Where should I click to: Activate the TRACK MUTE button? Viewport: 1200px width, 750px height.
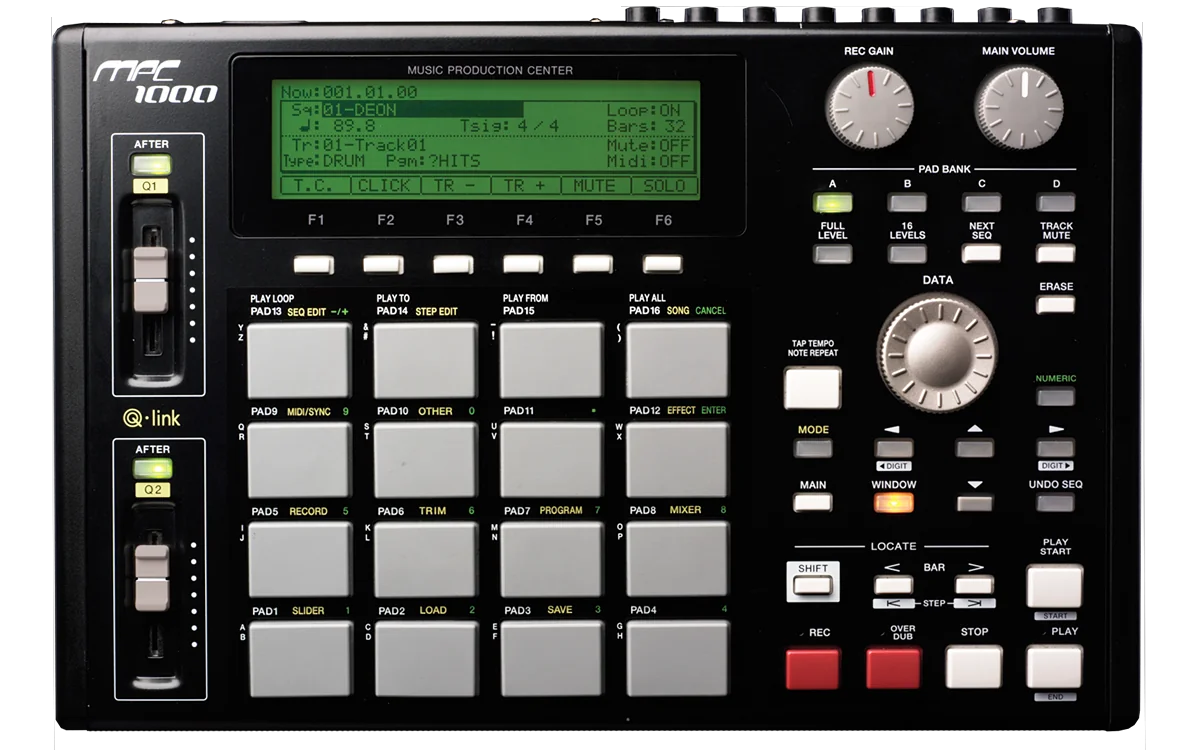point(1056,253)
